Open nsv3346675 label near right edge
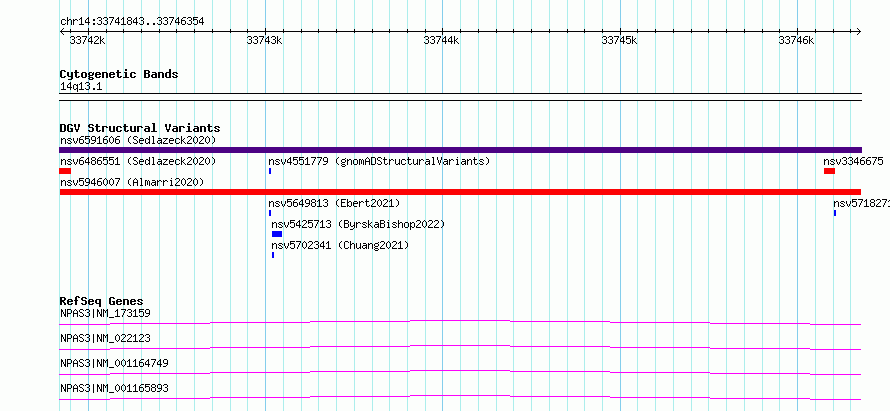 point(853,161)
